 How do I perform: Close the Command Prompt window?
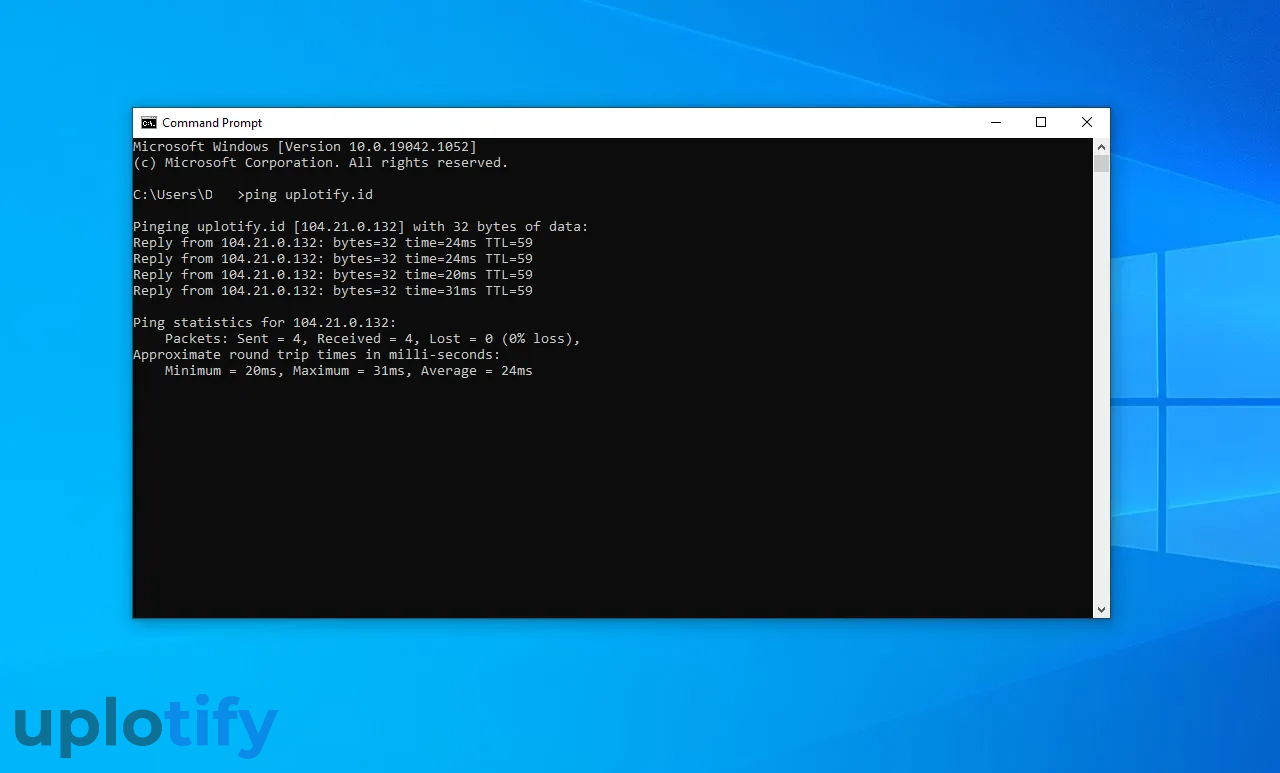[x=1087, y=123]
